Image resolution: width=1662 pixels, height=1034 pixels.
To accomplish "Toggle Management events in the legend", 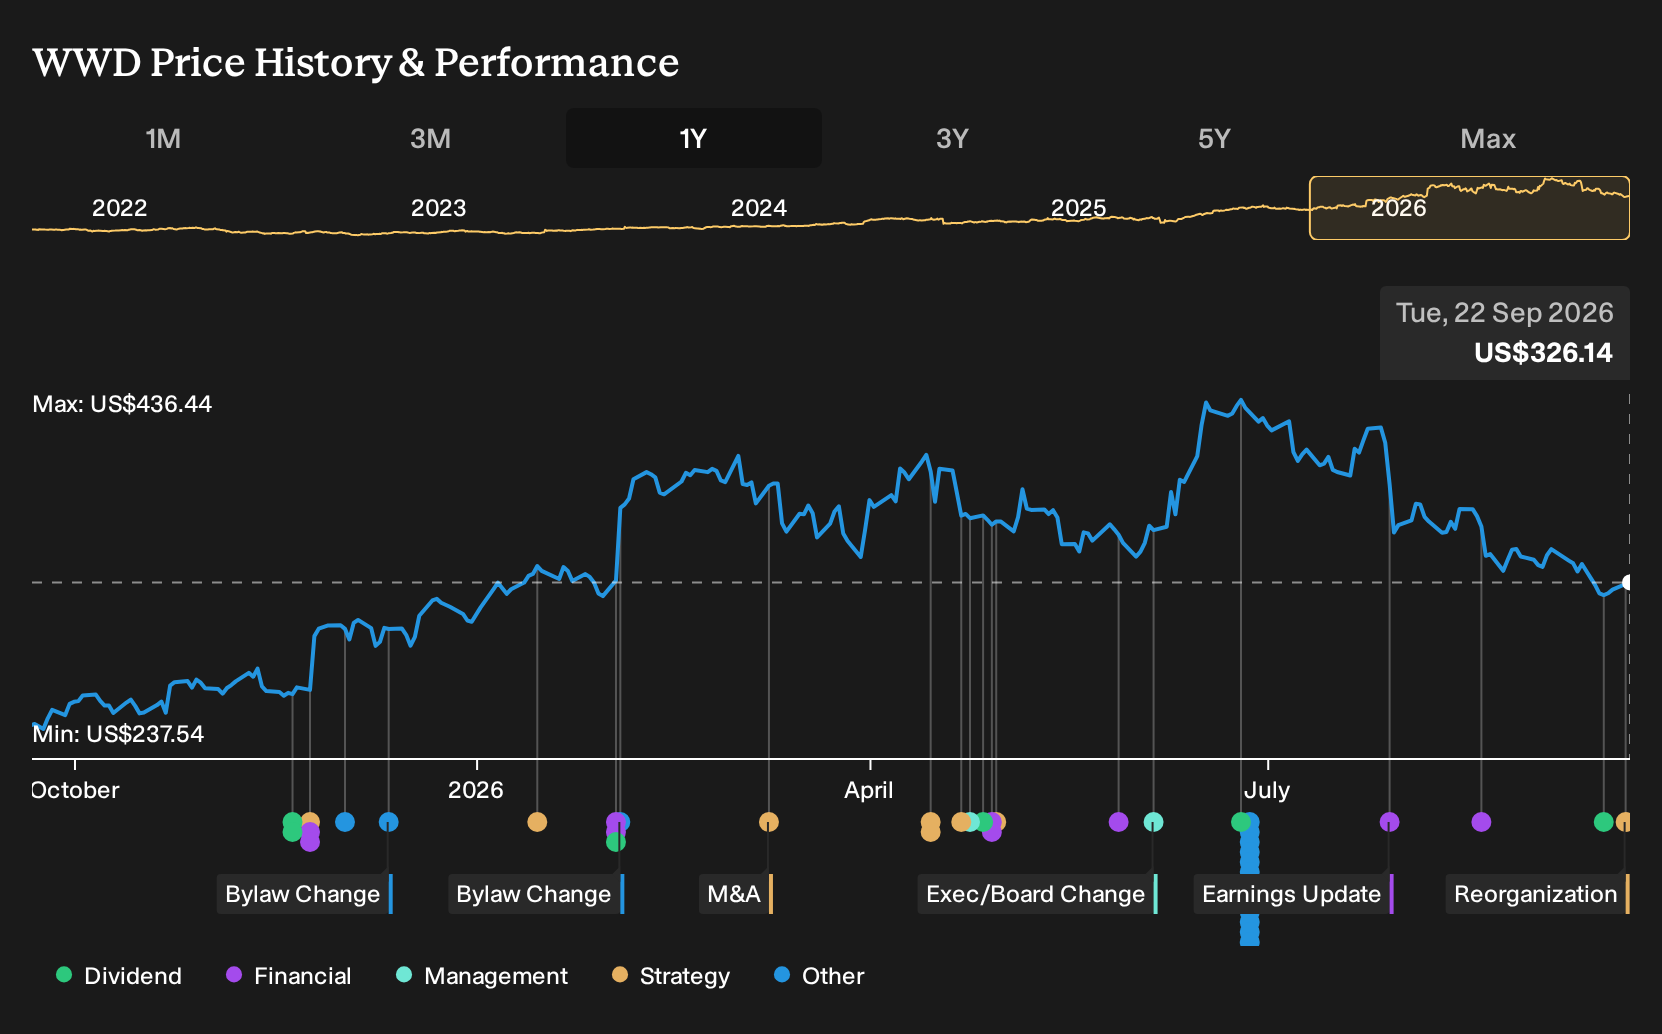I will click(481, 976).
